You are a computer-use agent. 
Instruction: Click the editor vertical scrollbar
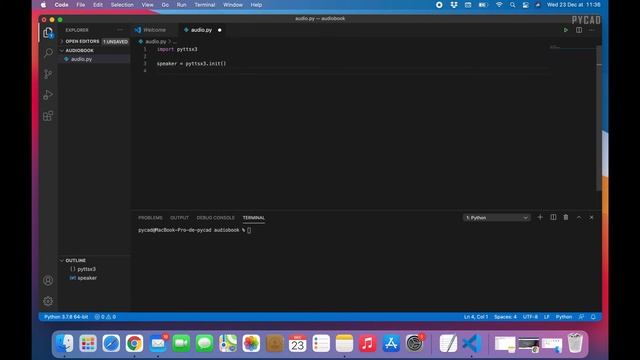coord(599,118)
